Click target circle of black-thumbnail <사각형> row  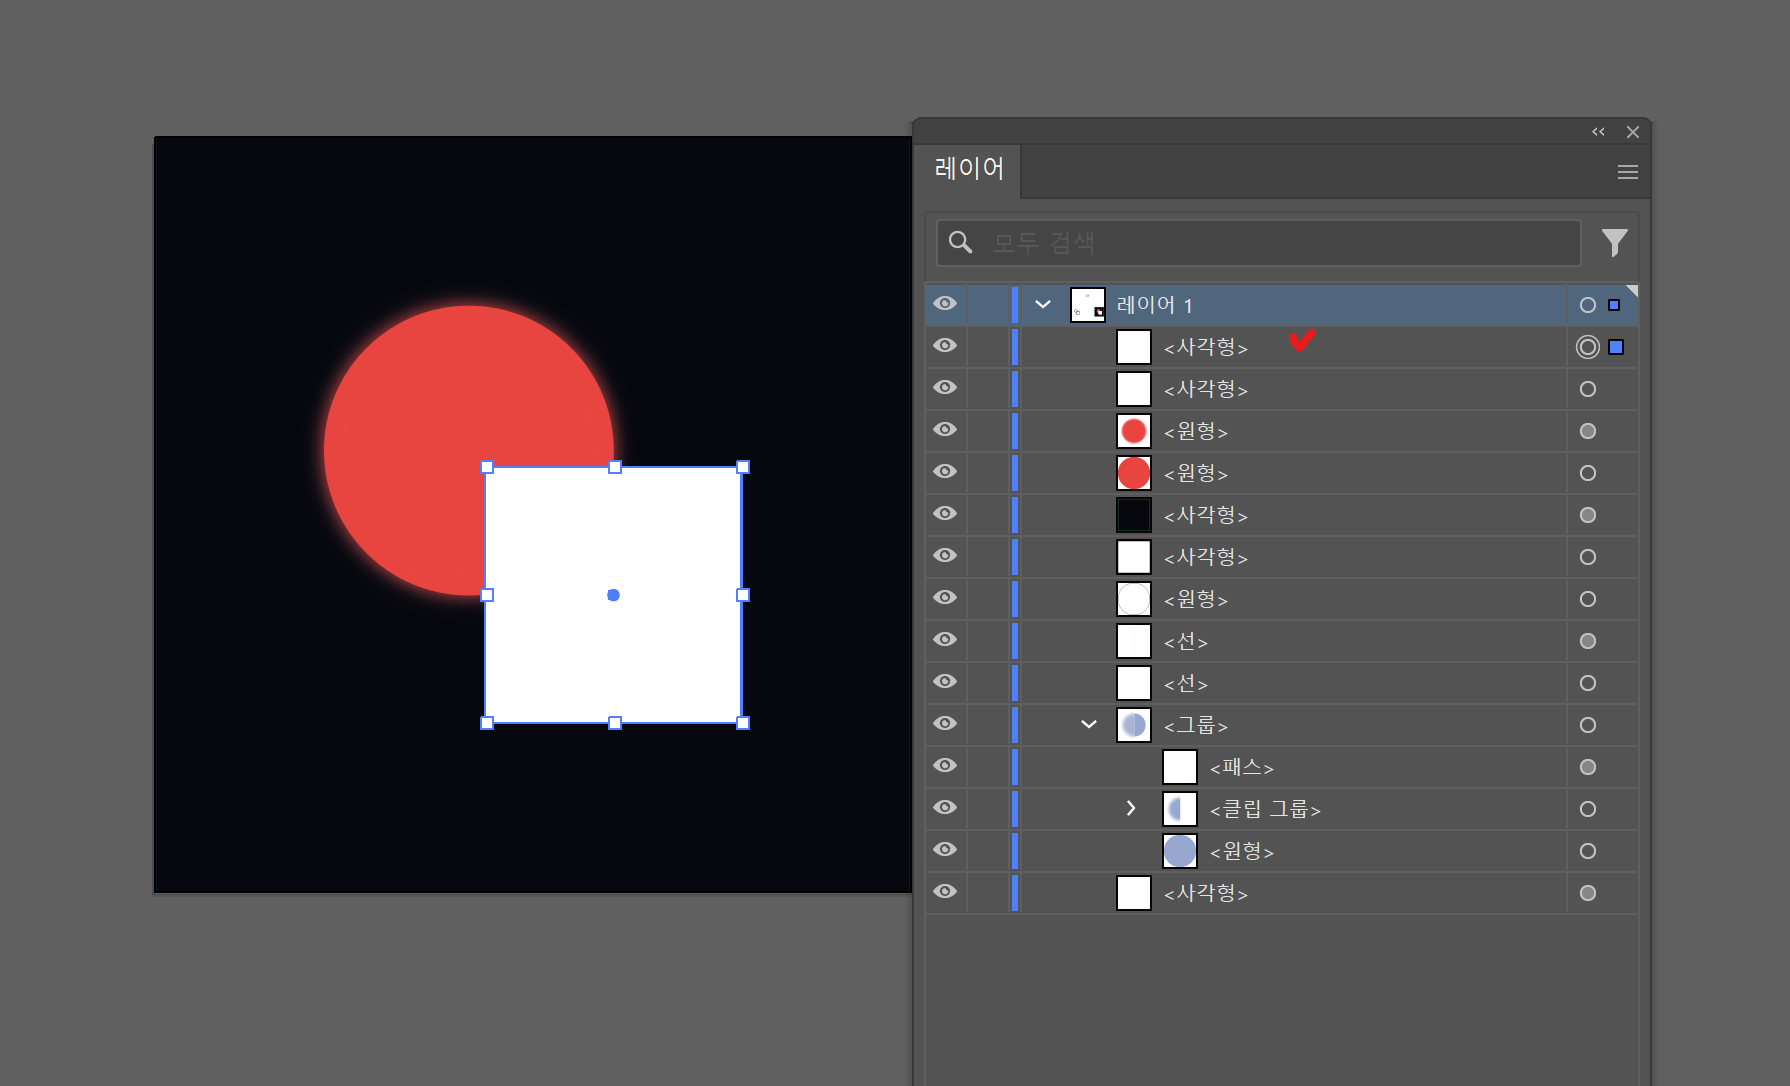(1588, 515)
